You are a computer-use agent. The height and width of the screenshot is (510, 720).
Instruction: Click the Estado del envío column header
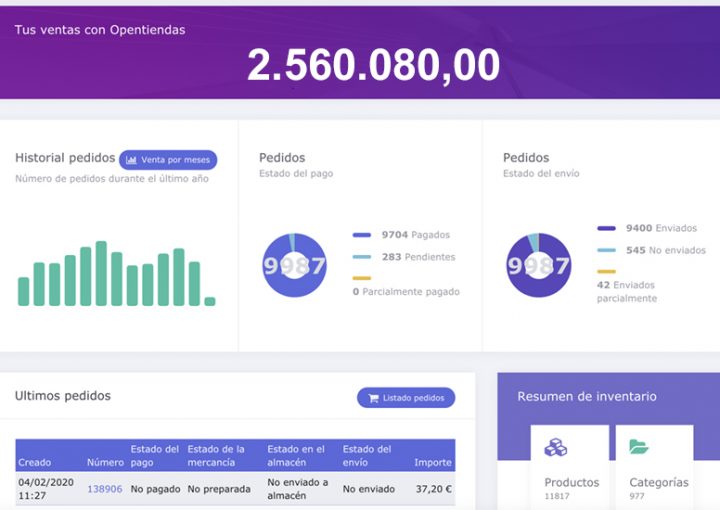tap(366, 455)
